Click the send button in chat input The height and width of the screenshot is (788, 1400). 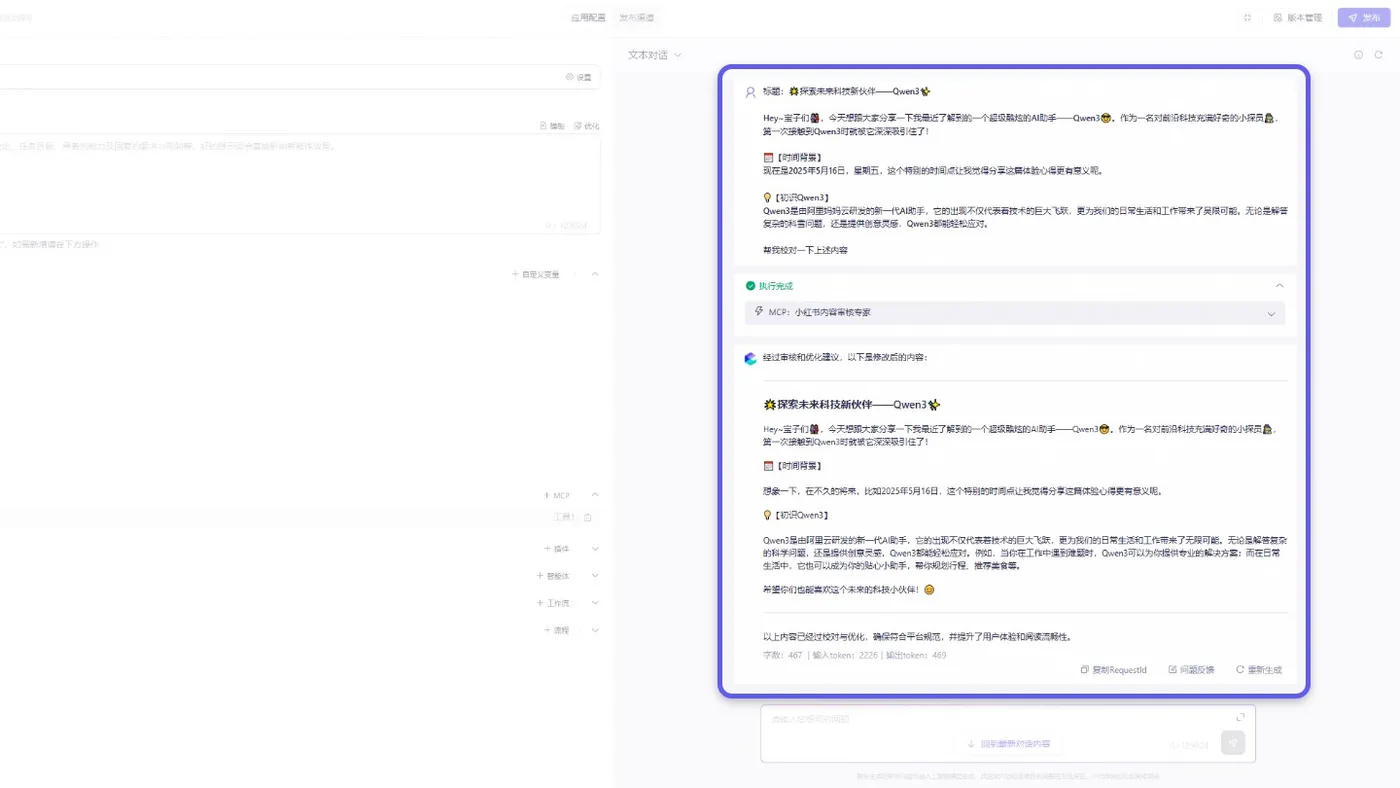pyautogui.click(x=1233, y=743)
